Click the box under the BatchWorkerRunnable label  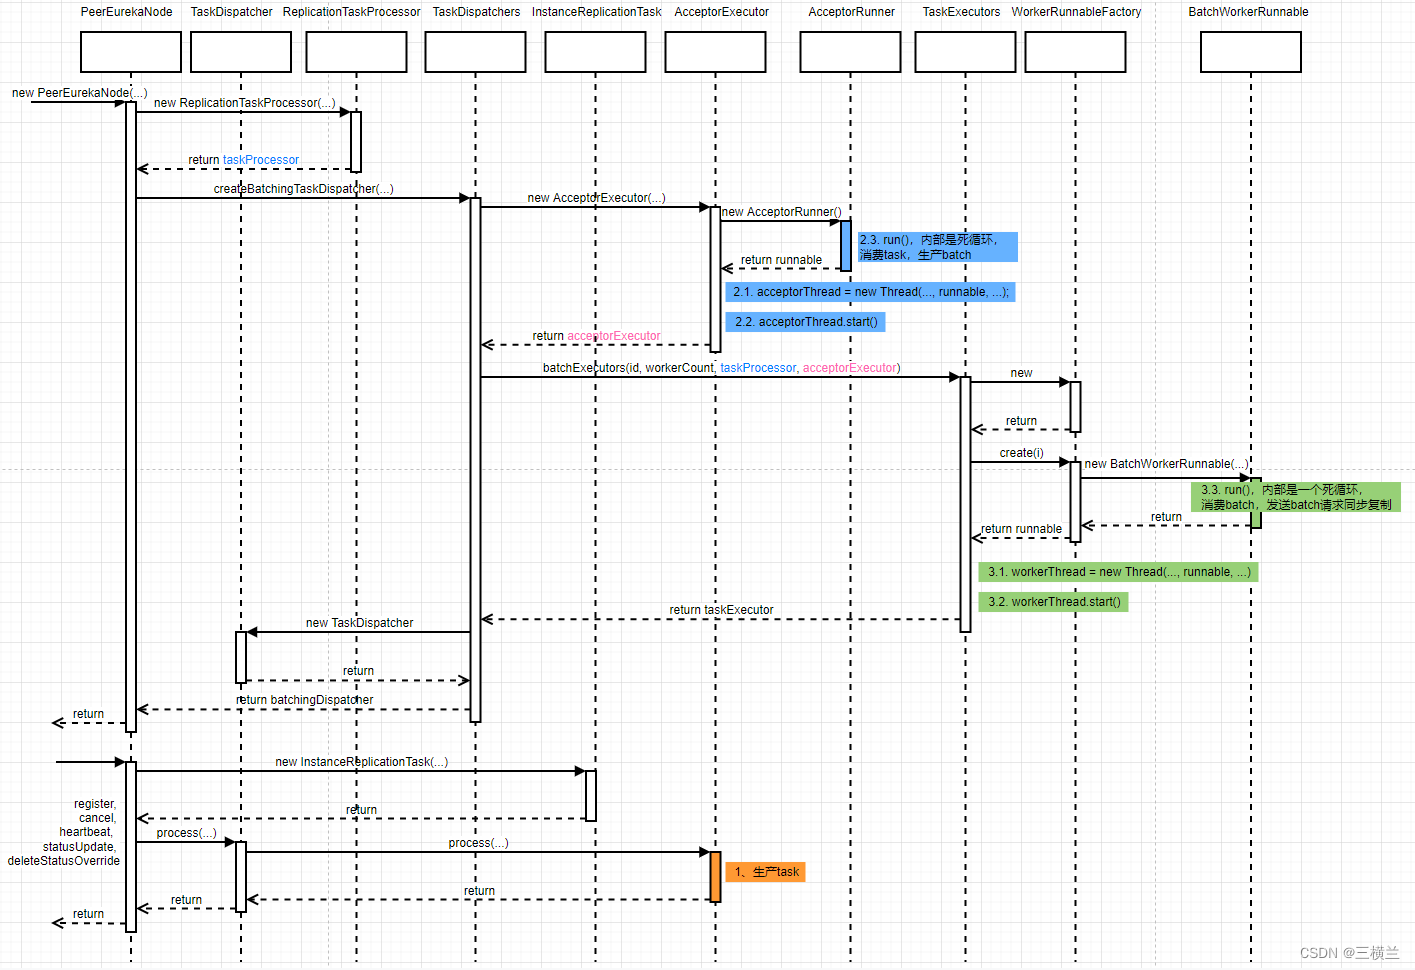click(x=1251, y=52)
